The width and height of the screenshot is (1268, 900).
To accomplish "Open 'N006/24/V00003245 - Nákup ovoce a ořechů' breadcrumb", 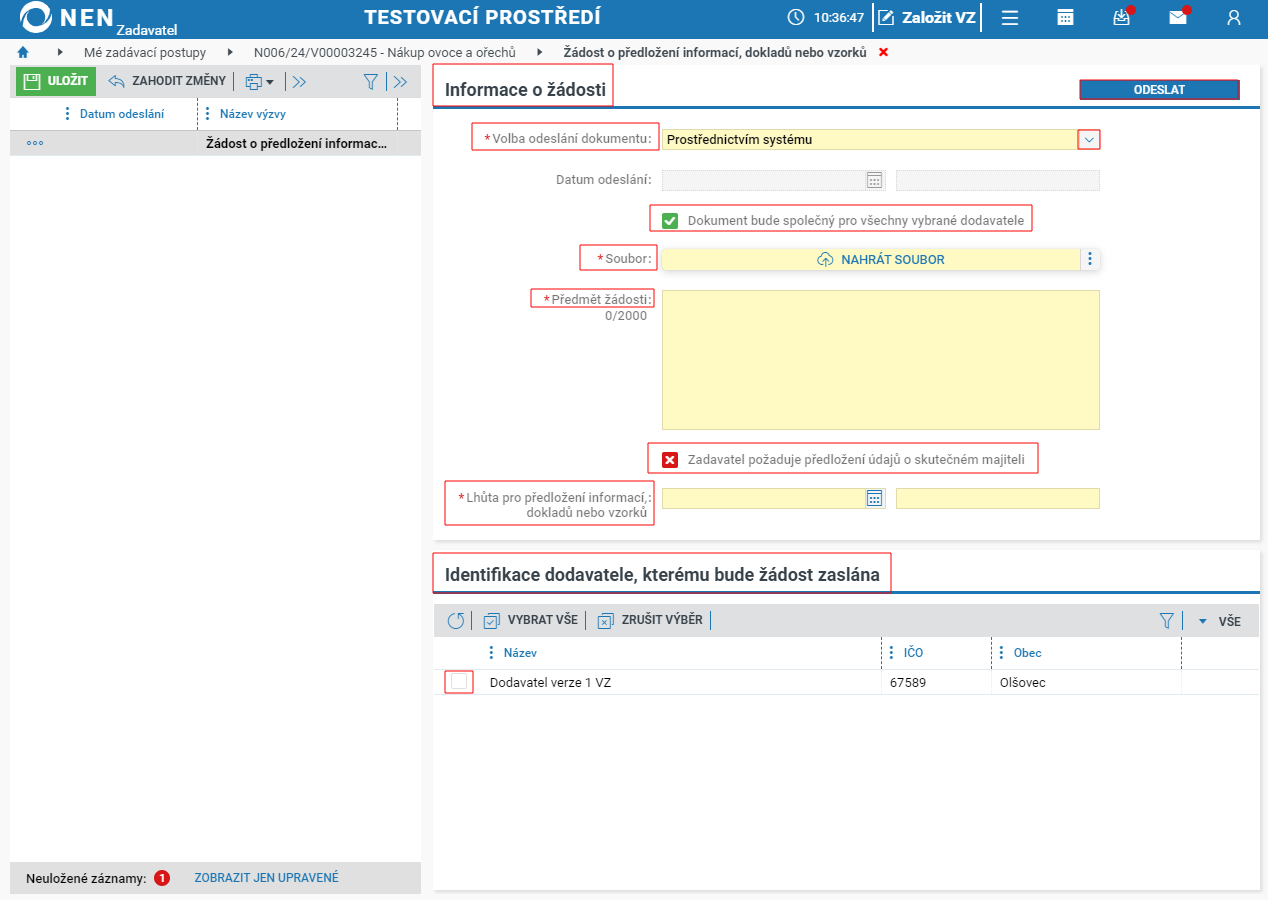I will pyautogui.click(x=385, y=52).
